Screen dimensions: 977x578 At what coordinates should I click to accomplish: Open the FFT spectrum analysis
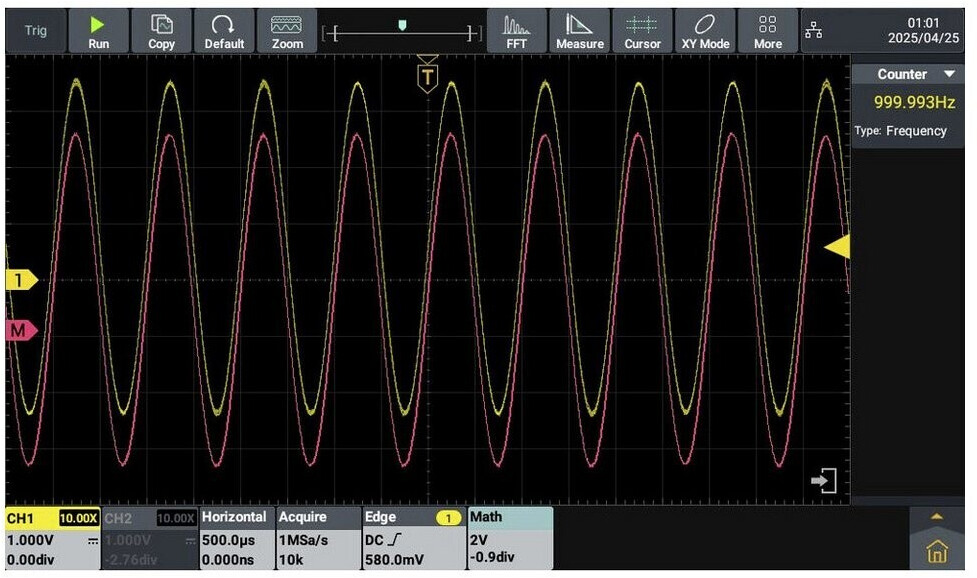(x=517, y=31)
